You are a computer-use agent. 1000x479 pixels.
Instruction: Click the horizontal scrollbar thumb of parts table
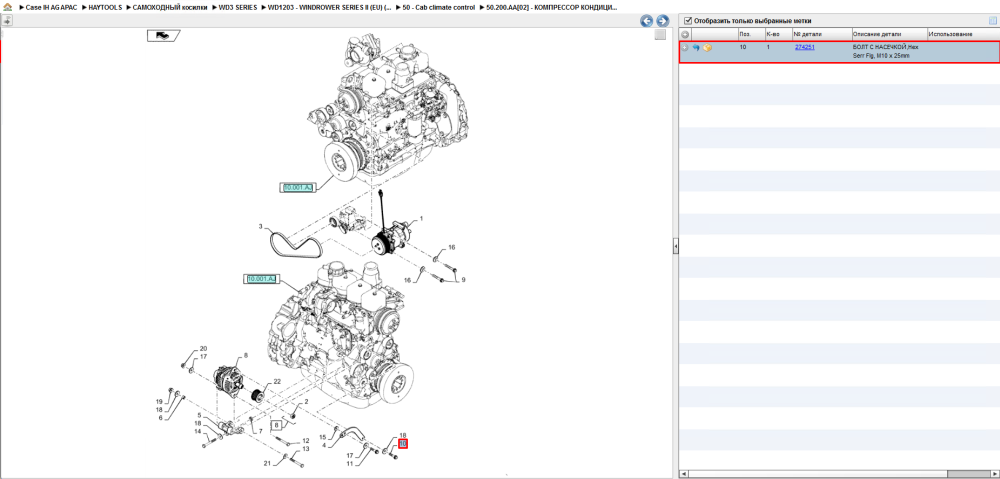pos(968,474)
